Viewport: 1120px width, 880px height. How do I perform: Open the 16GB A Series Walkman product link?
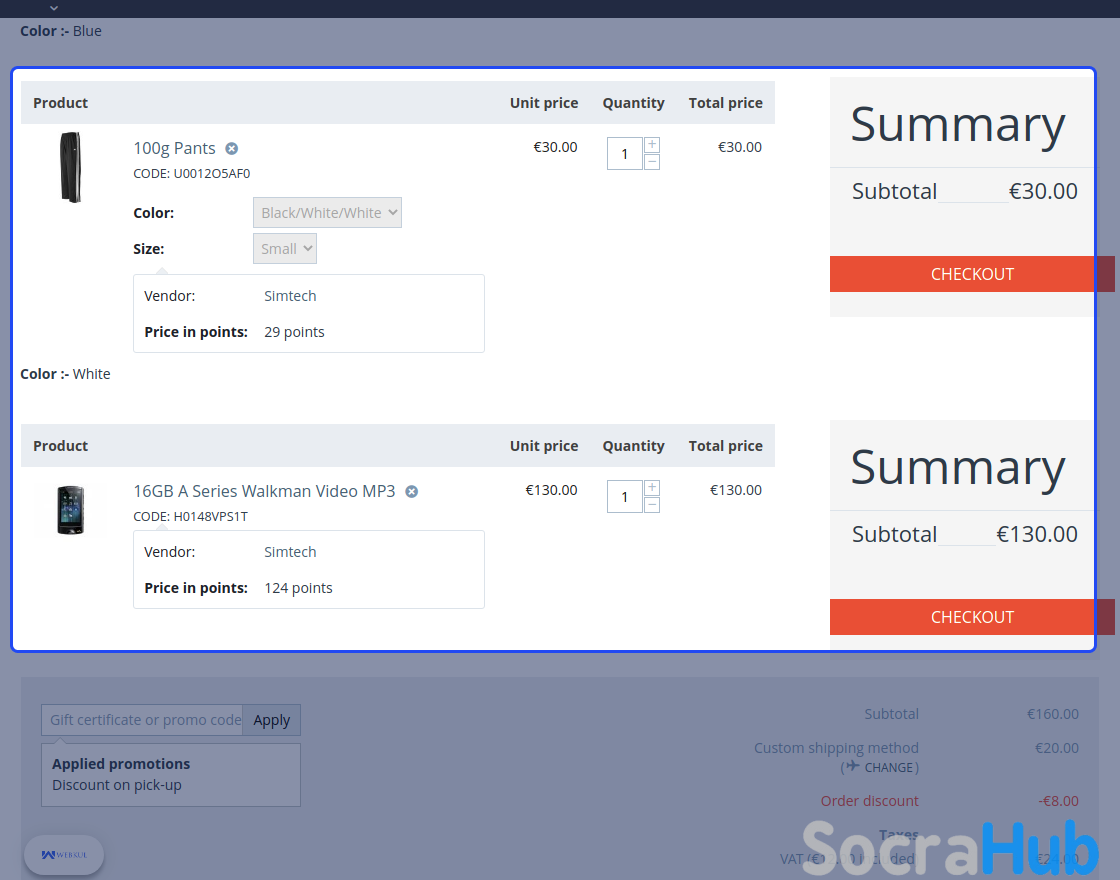264,491
